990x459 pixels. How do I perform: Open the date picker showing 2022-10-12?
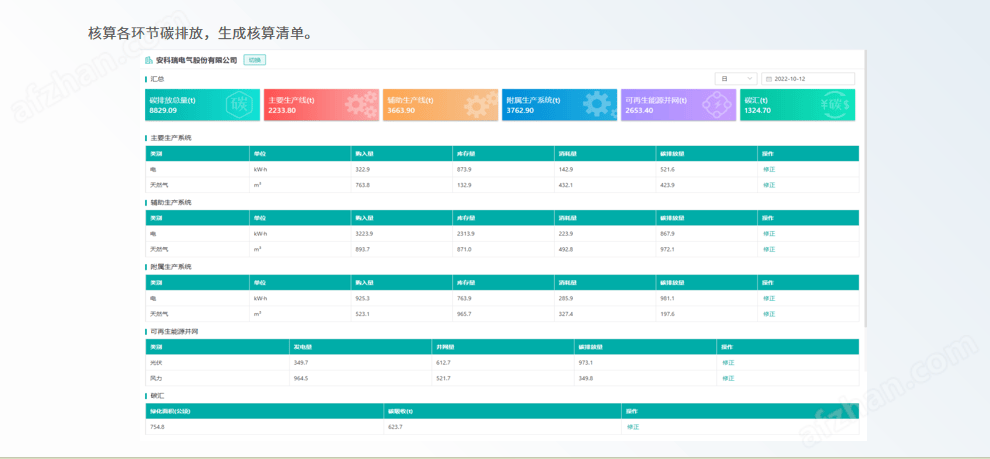(808, 79)
